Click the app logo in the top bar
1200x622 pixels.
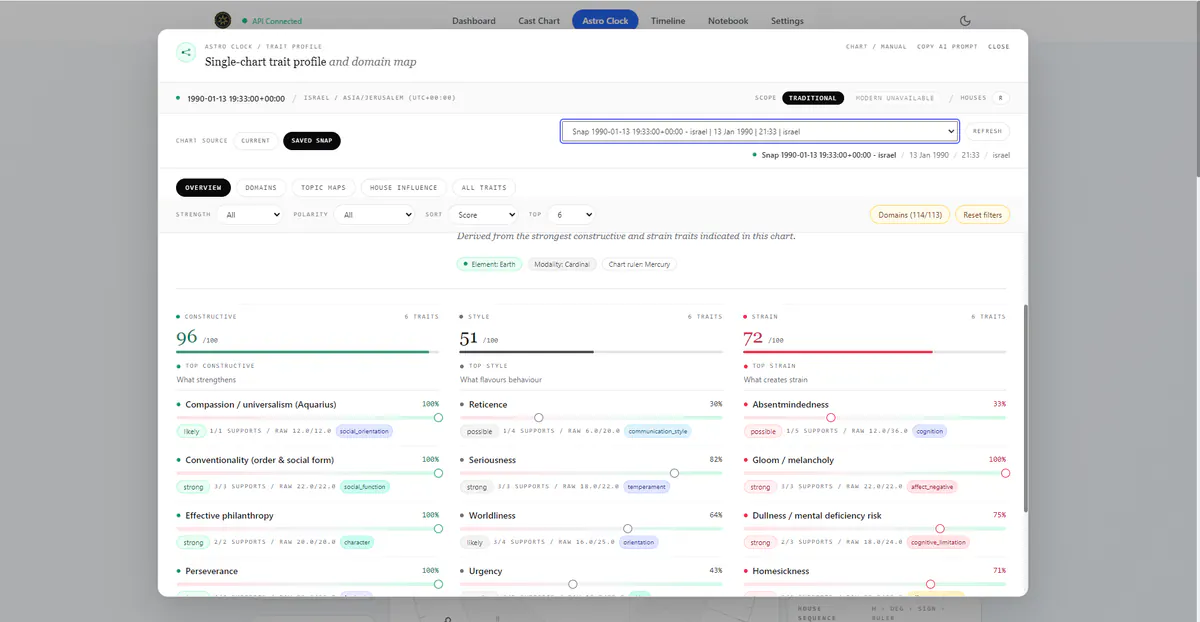pyautogui.click(x=223, y=20)
